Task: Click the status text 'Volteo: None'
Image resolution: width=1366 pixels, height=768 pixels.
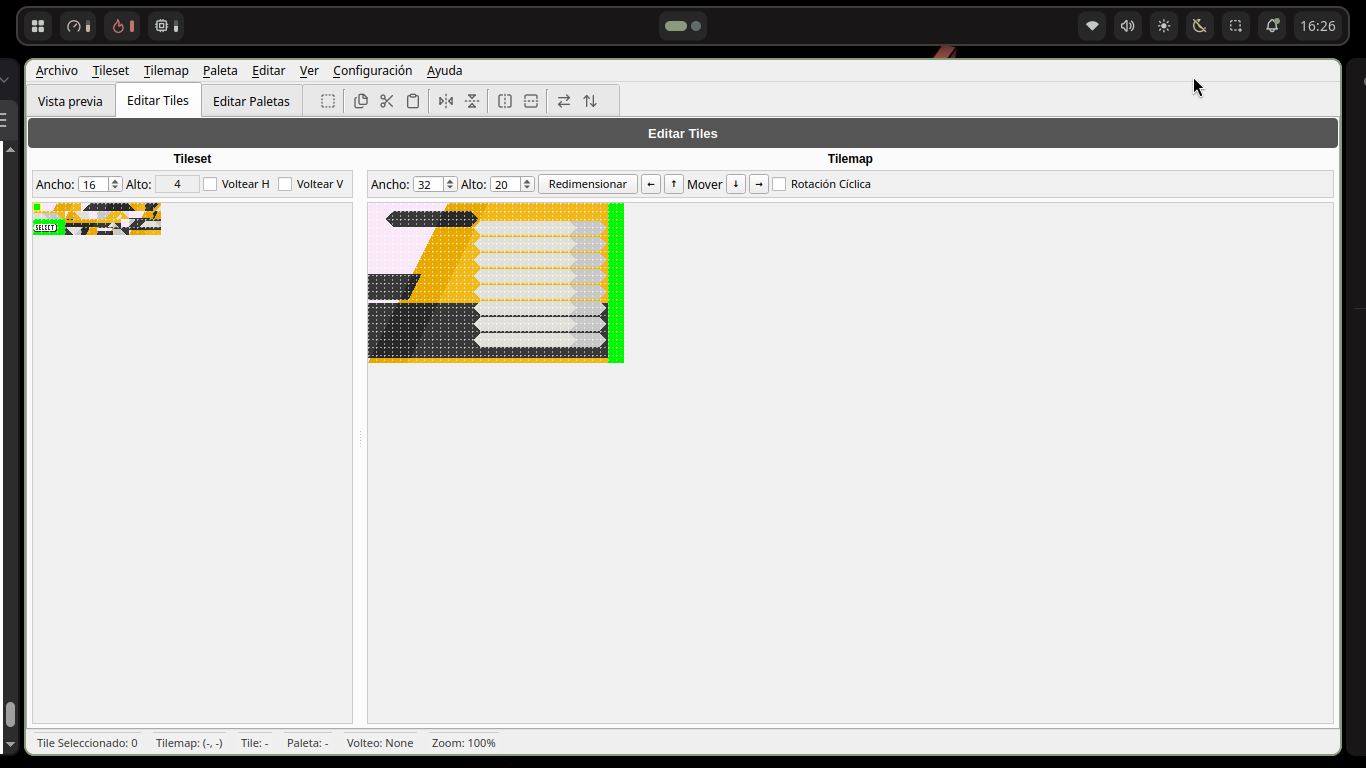Action: tap(380, 743)
